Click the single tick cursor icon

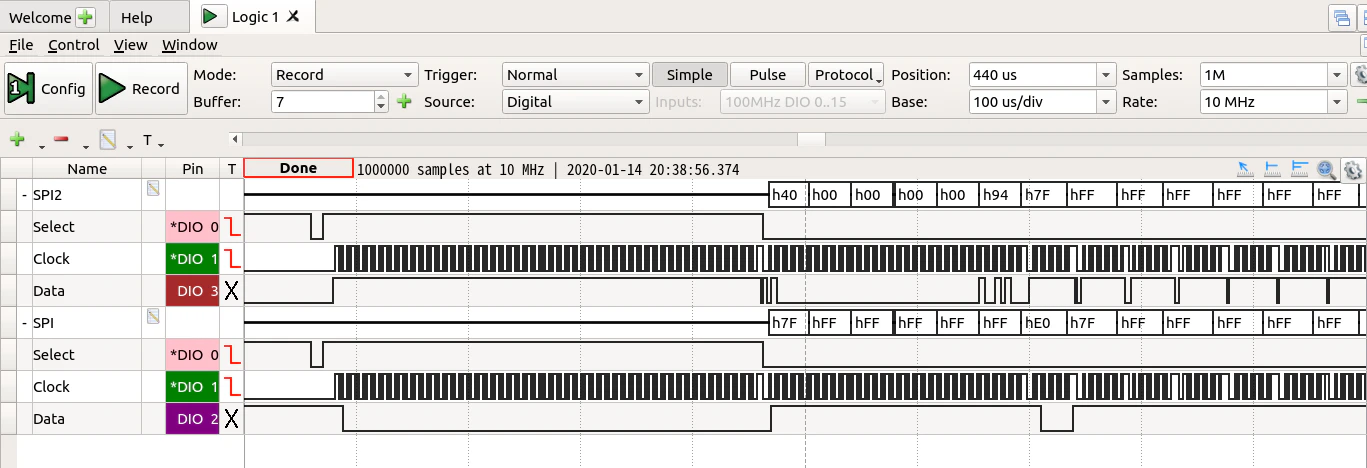click(1273, 170)
